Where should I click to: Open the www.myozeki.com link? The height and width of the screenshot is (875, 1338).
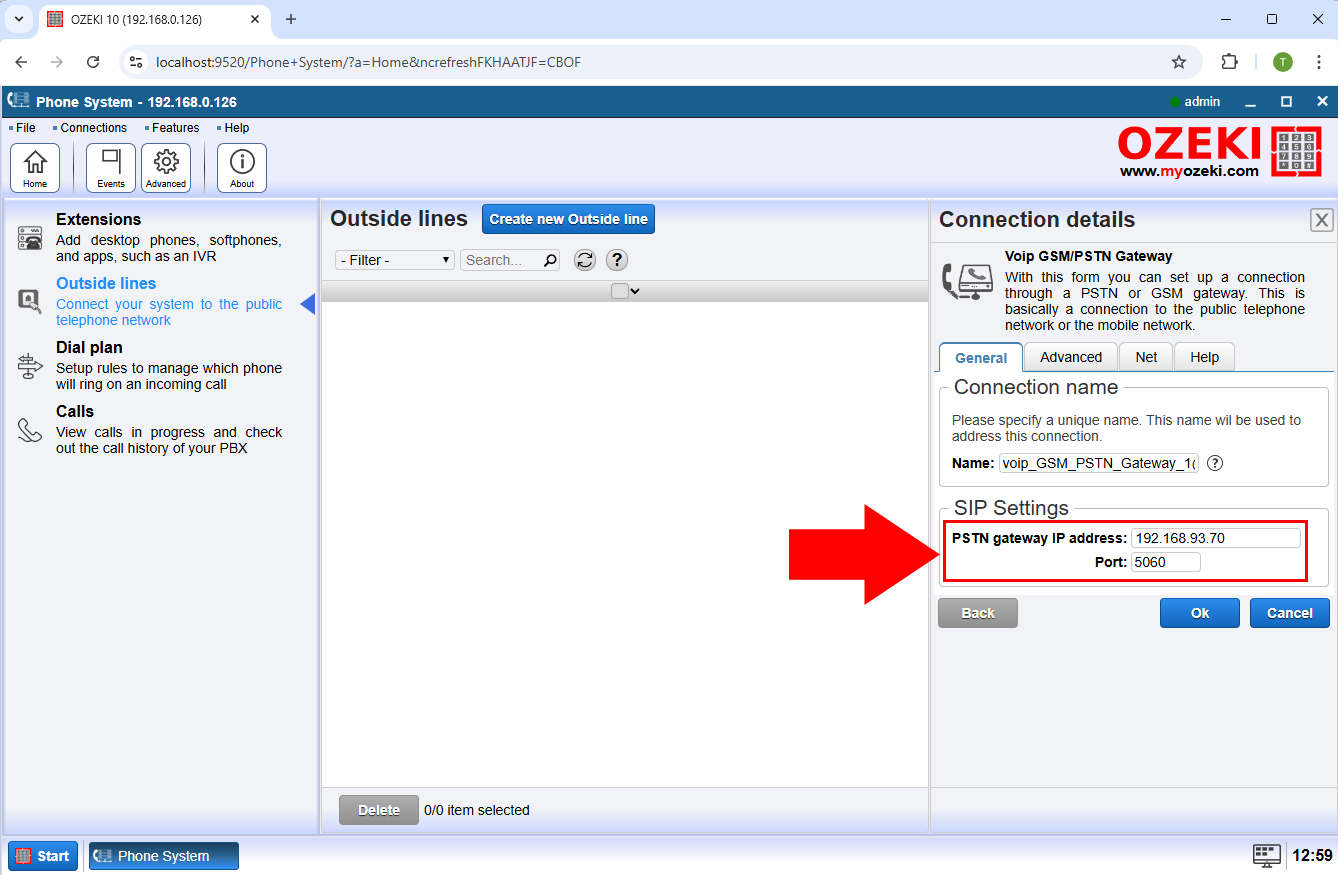coord(1189,171)
